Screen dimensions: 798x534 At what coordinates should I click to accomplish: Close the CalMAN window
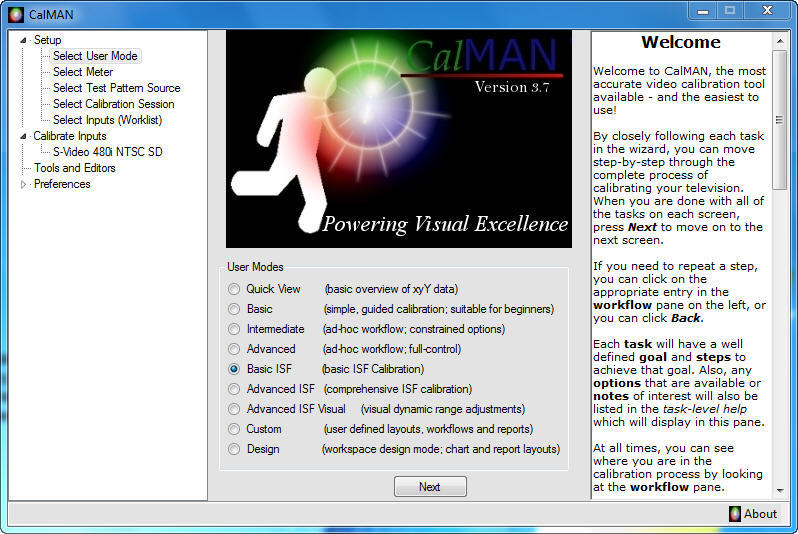click(x=767, y=11)
